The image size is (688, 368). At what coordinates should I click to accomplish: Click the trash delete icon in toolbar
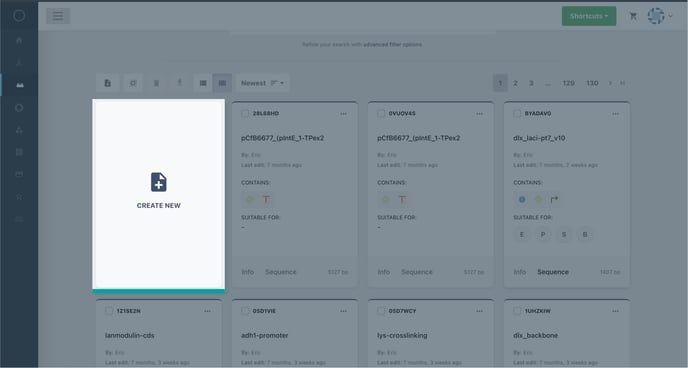pyautogui.click(x=156, y=83)
